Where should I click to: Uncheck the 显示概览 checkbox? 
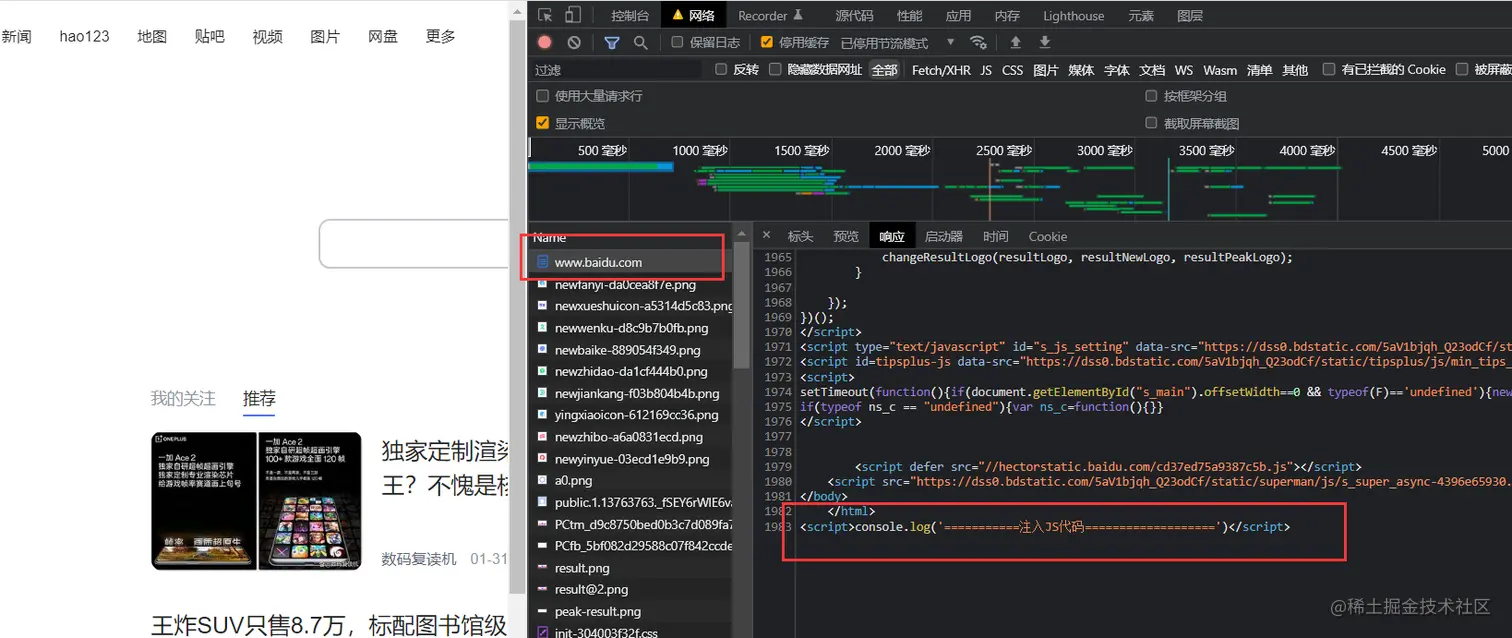(543, 123)
